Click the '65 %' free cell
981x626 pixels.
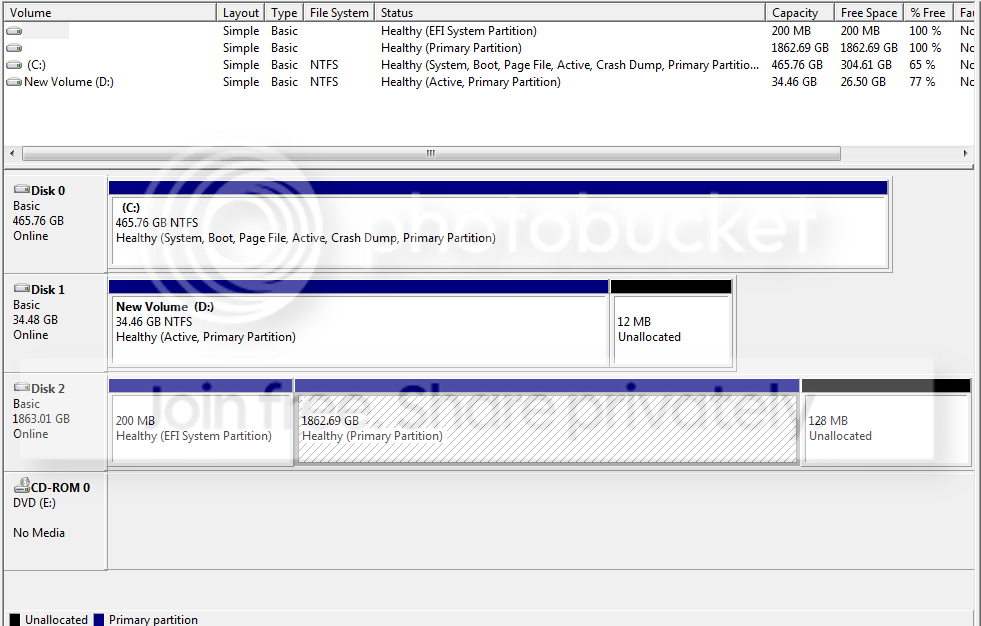click(x=922, y=64)
